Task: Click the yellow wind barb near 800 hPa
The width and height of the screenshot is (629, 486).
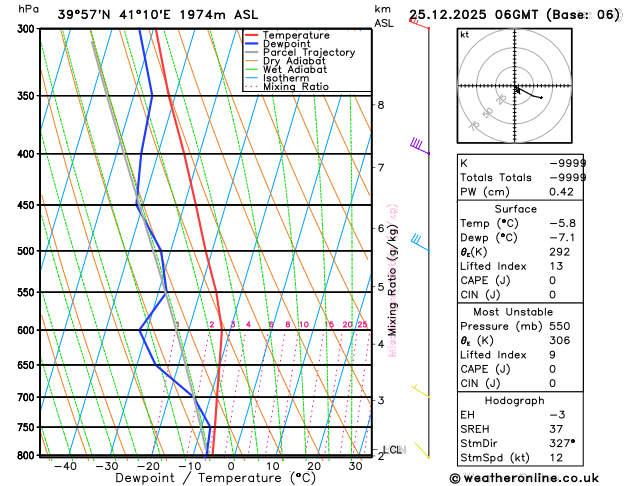Action: [x=422, y=450]
